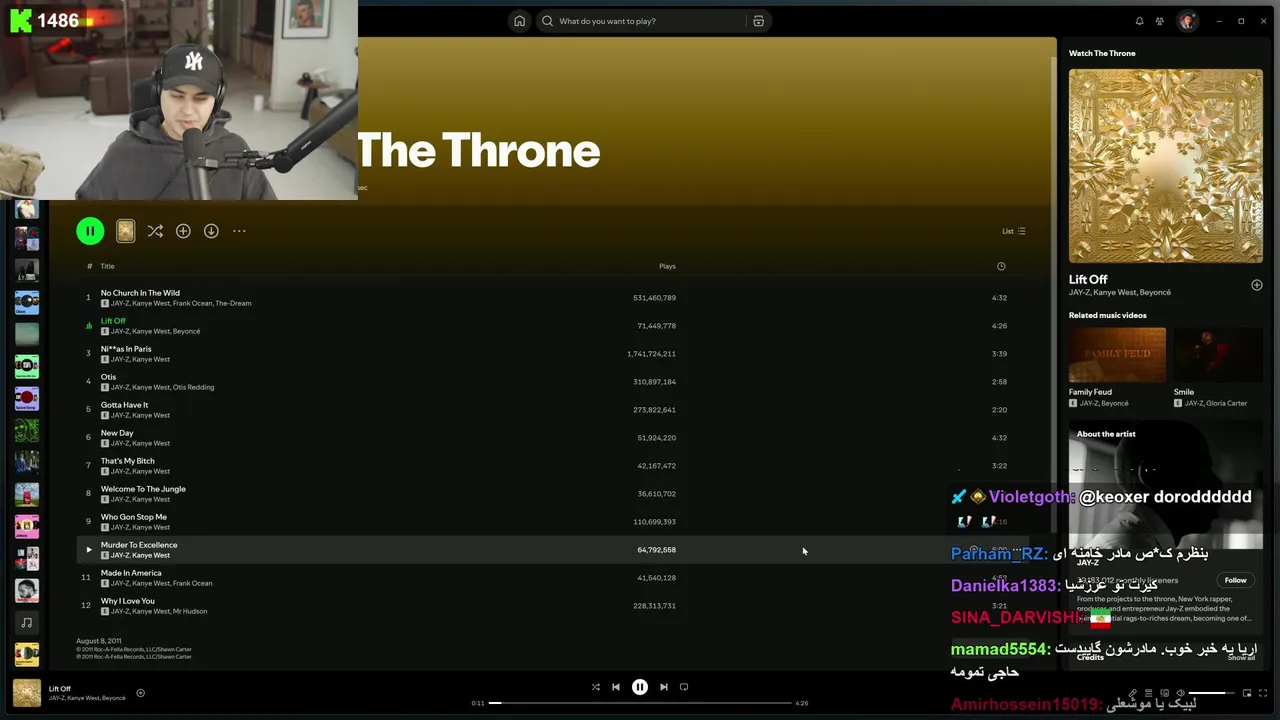Viewport: 1280px width, 720px height.
Task: Open the Browse icon in search bar
Action: (x=758, y=21)
